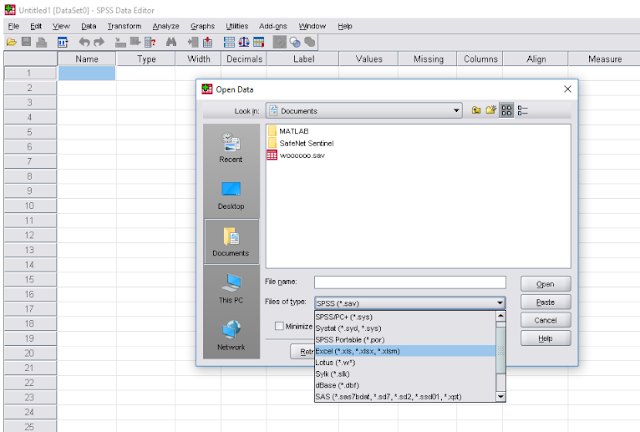Select the woooooo.sav file

pos(296,155)
